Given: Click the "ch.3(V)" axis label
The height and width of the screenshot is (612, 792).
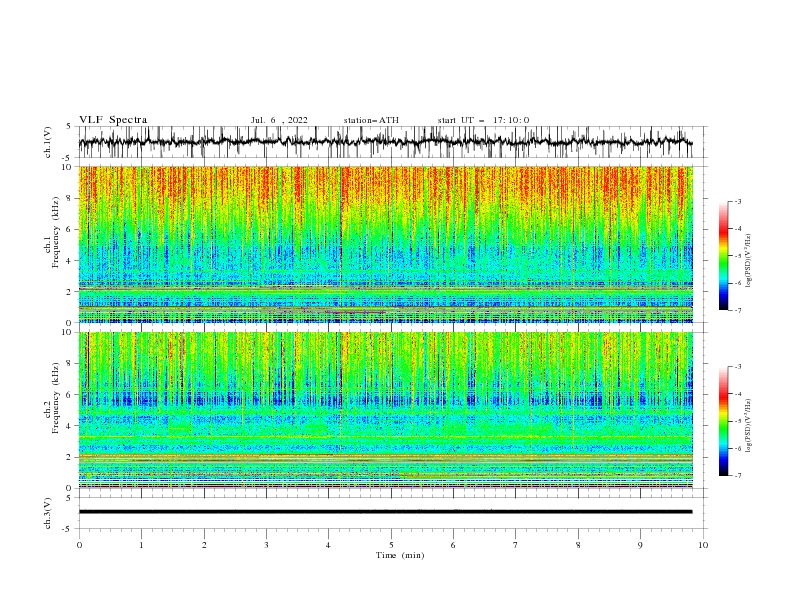Looking at the screenshot, I should point(48,513).
